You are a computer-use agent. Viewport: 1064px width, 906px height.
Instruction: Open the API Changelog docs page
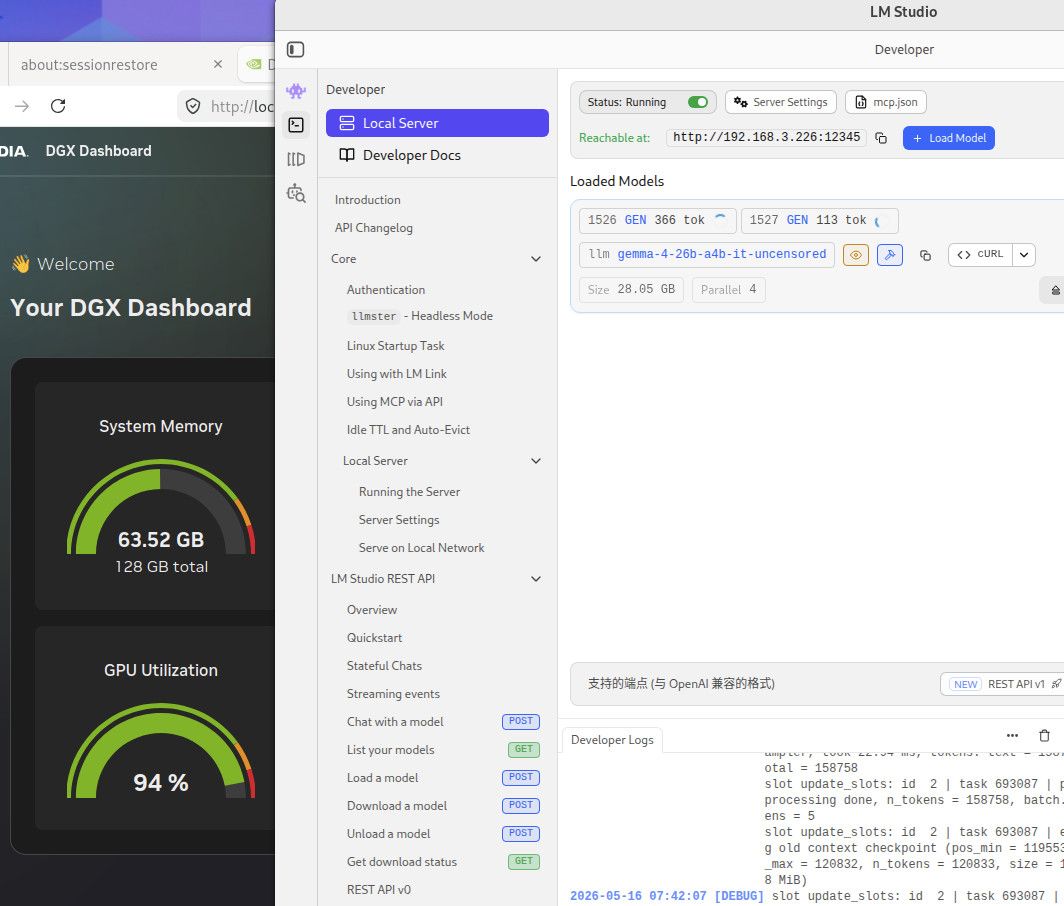(374, 228)
